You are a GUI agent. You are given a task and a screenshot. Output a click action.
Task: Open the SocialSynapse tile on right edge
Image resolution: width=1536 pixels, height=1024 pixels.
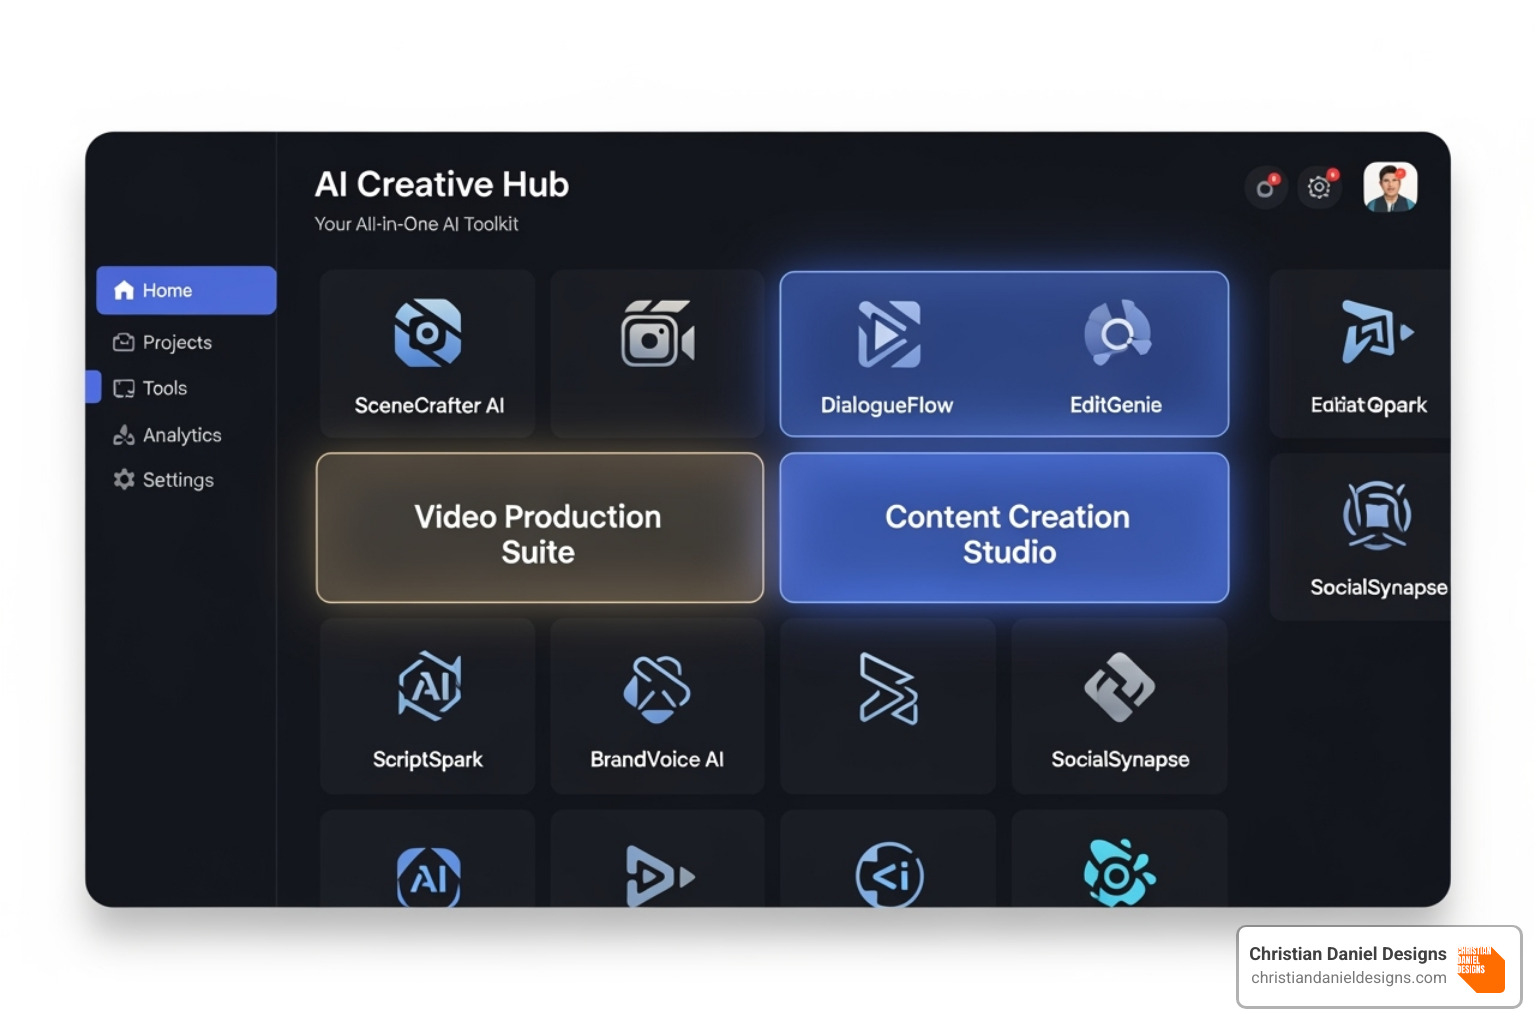pyautogui.click(x=1376, y=518)
